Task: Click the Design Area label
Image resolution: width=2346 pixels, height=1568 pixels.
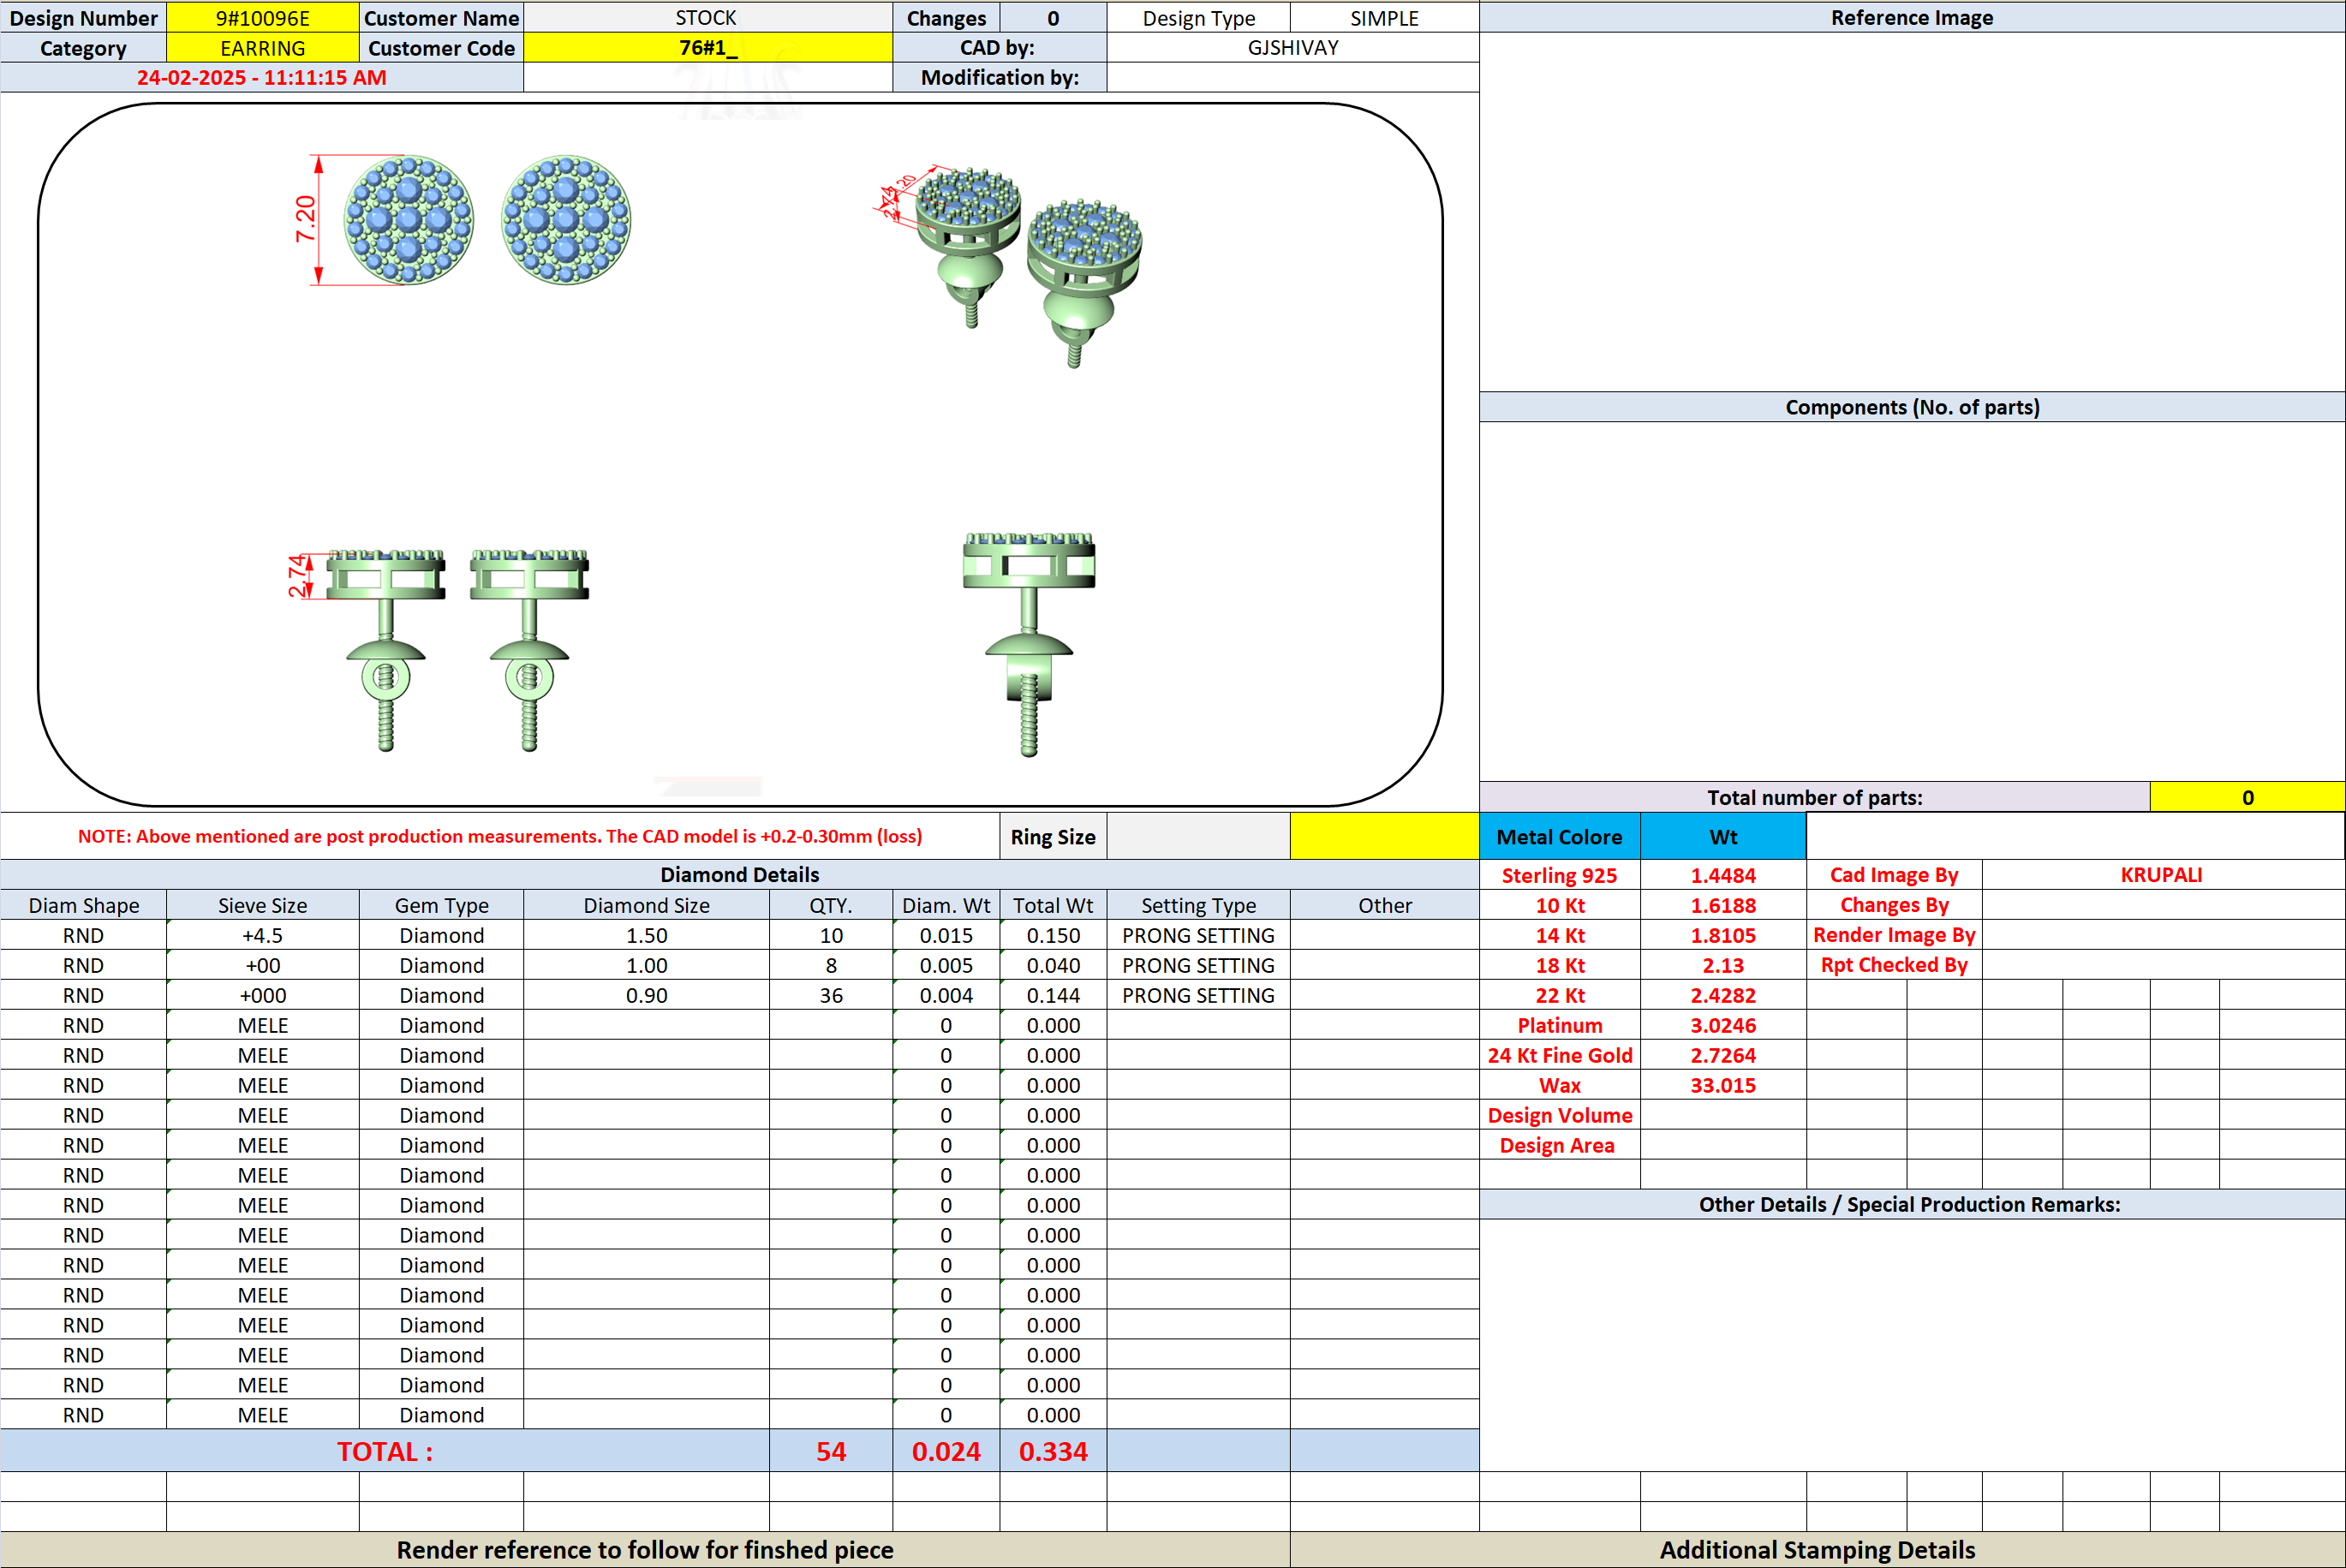Action: (x=1559, y=1145)
